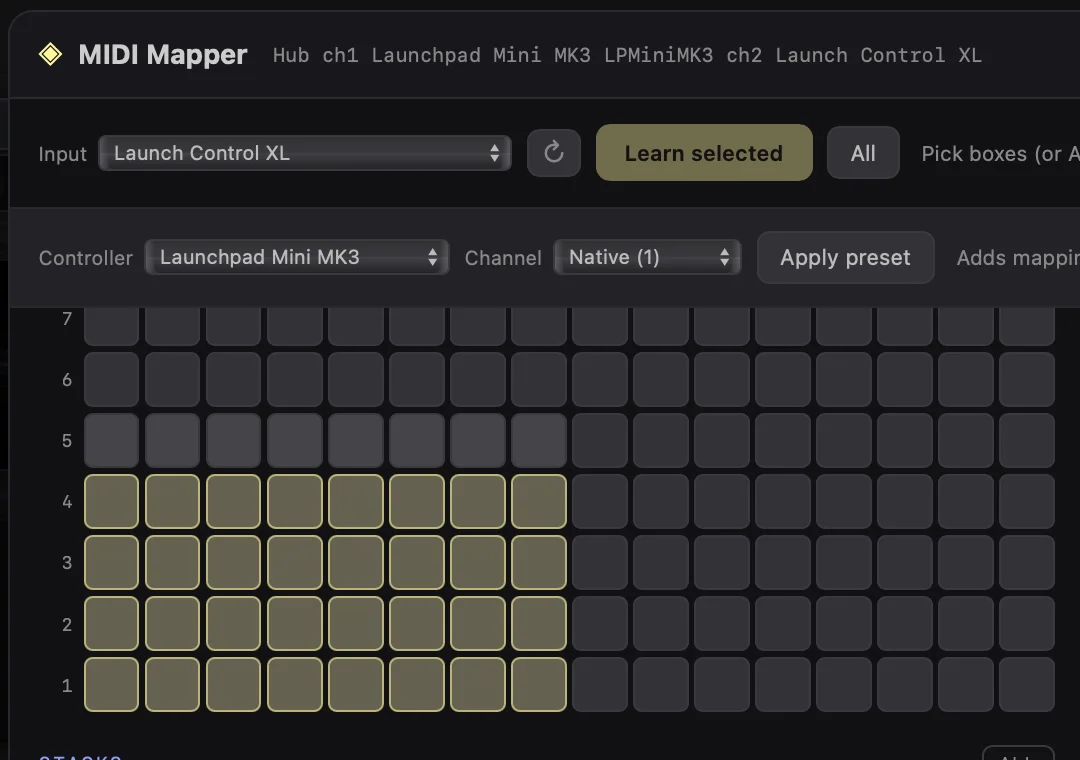Viewport: 1080px width, 760px height.
Task: Select the ninth pad in row 4
Action: click(600, 502)
